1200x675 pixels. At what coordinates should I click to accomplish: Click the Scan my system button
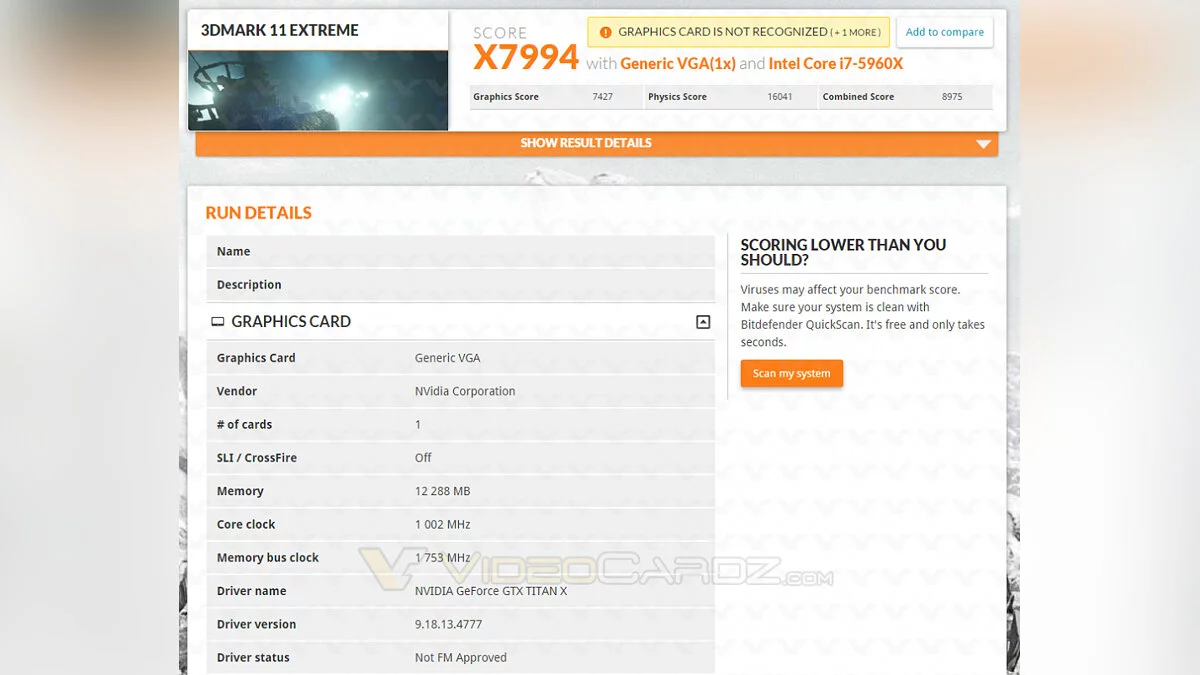point(792,374)
